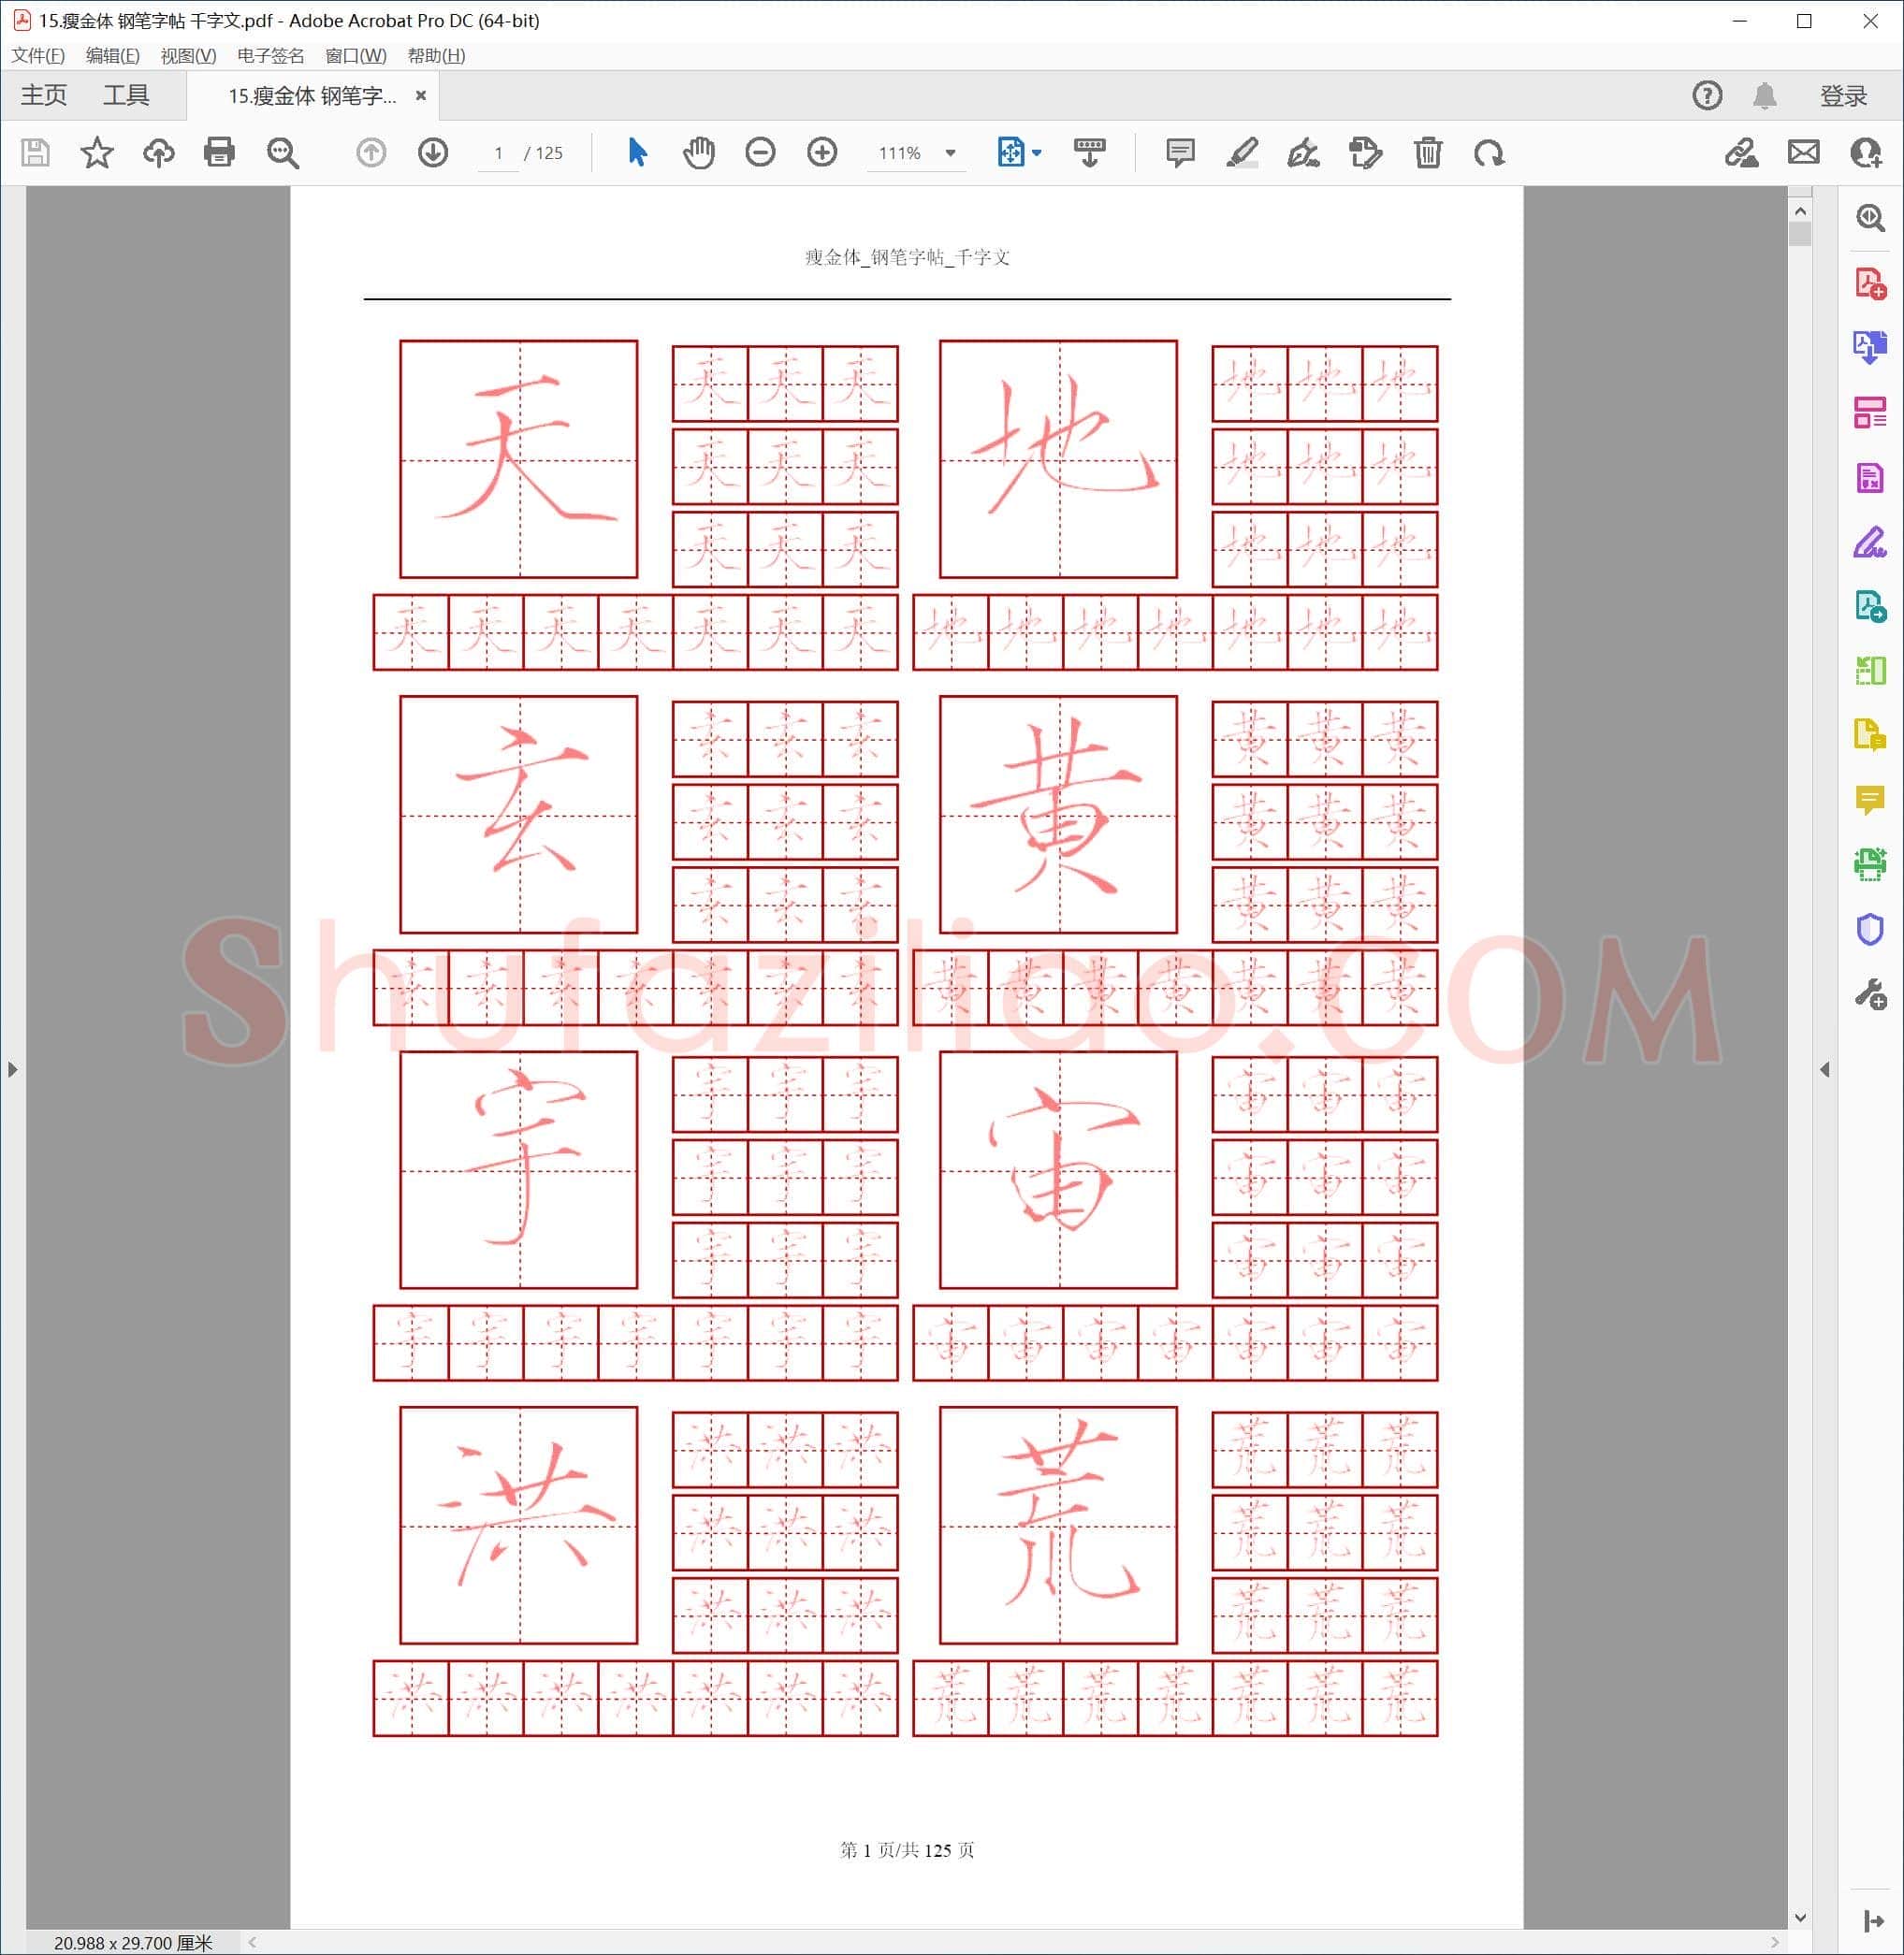Open the help question mark
This screenshot has height=1955, width=1904.
(x=1706, y=96)
